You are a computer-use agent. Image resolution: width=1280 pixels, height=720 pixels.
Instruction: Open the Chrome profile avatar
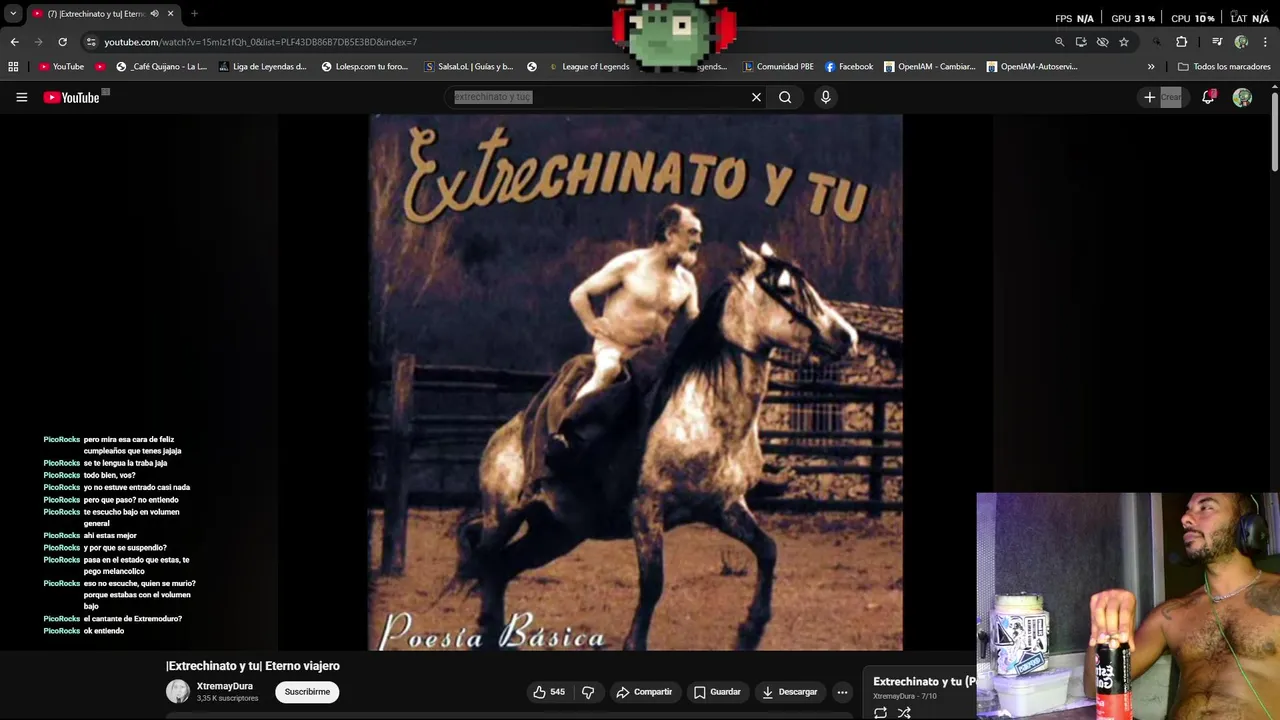(1241, 42)
